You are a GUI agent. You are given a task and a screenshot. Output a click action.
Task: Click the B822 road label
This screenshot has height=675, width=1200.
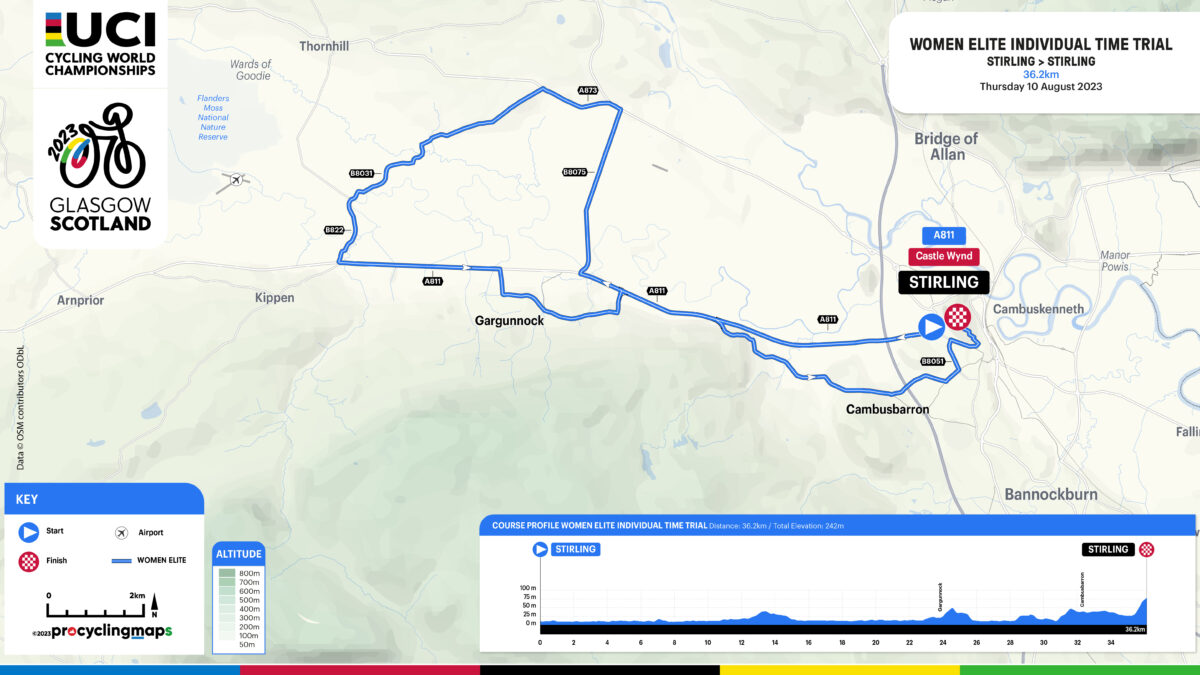(335, 230)
